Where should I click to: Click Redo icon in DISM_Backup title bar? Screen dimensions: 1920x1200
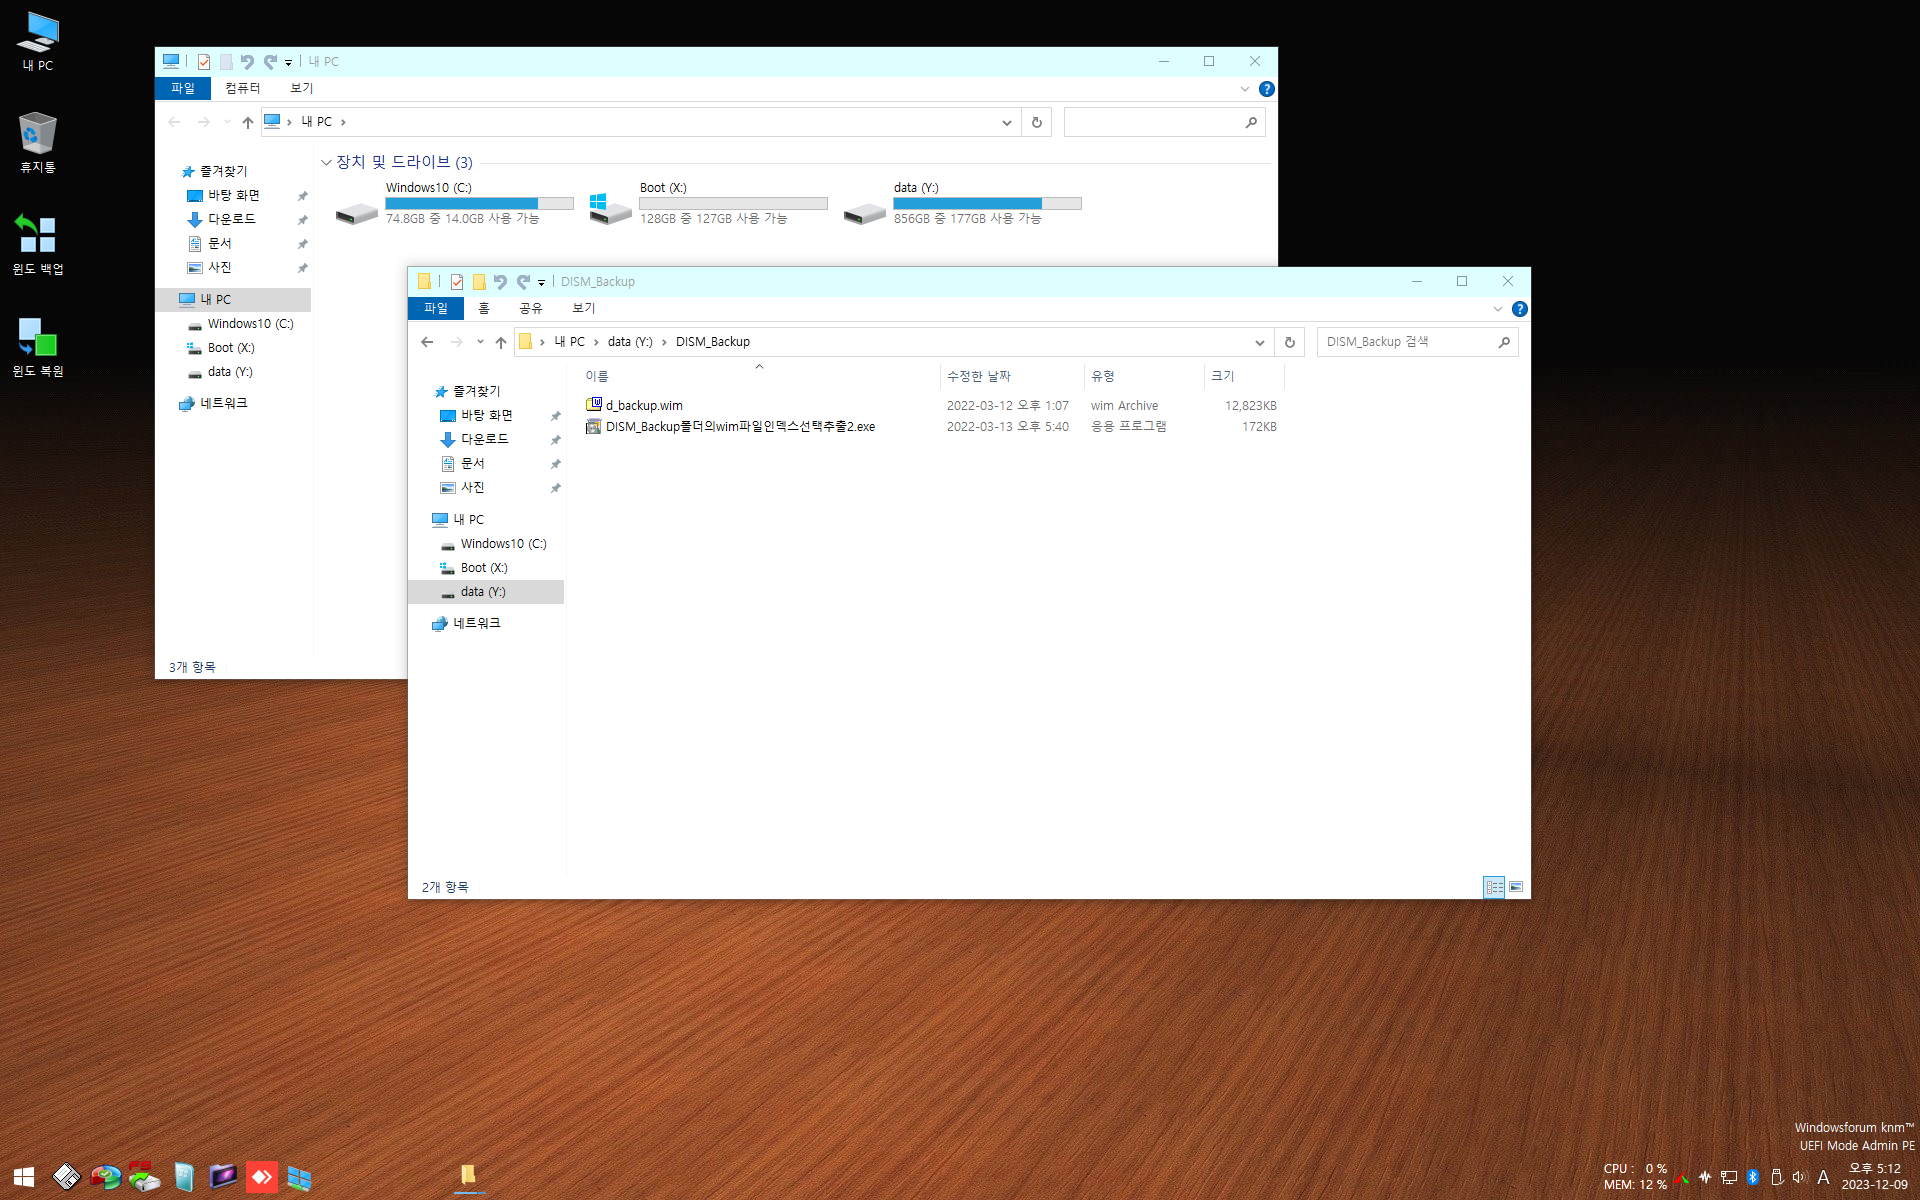tap(523, 282)
